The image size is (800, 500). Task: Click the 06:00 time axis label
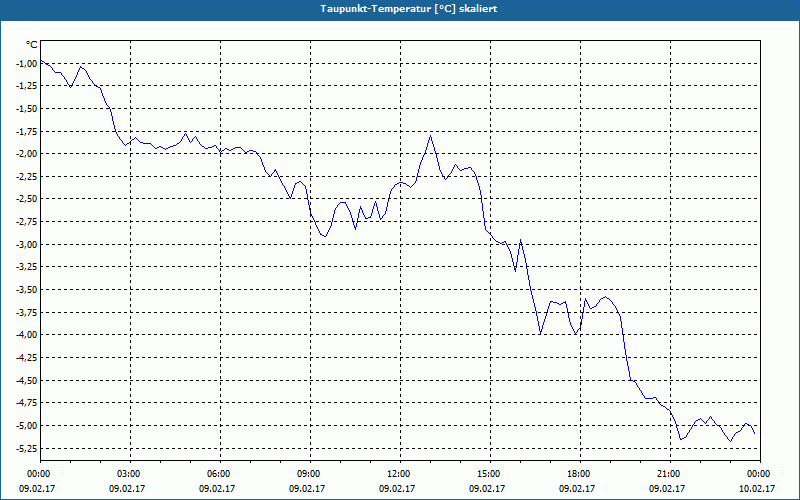[220, 474]
